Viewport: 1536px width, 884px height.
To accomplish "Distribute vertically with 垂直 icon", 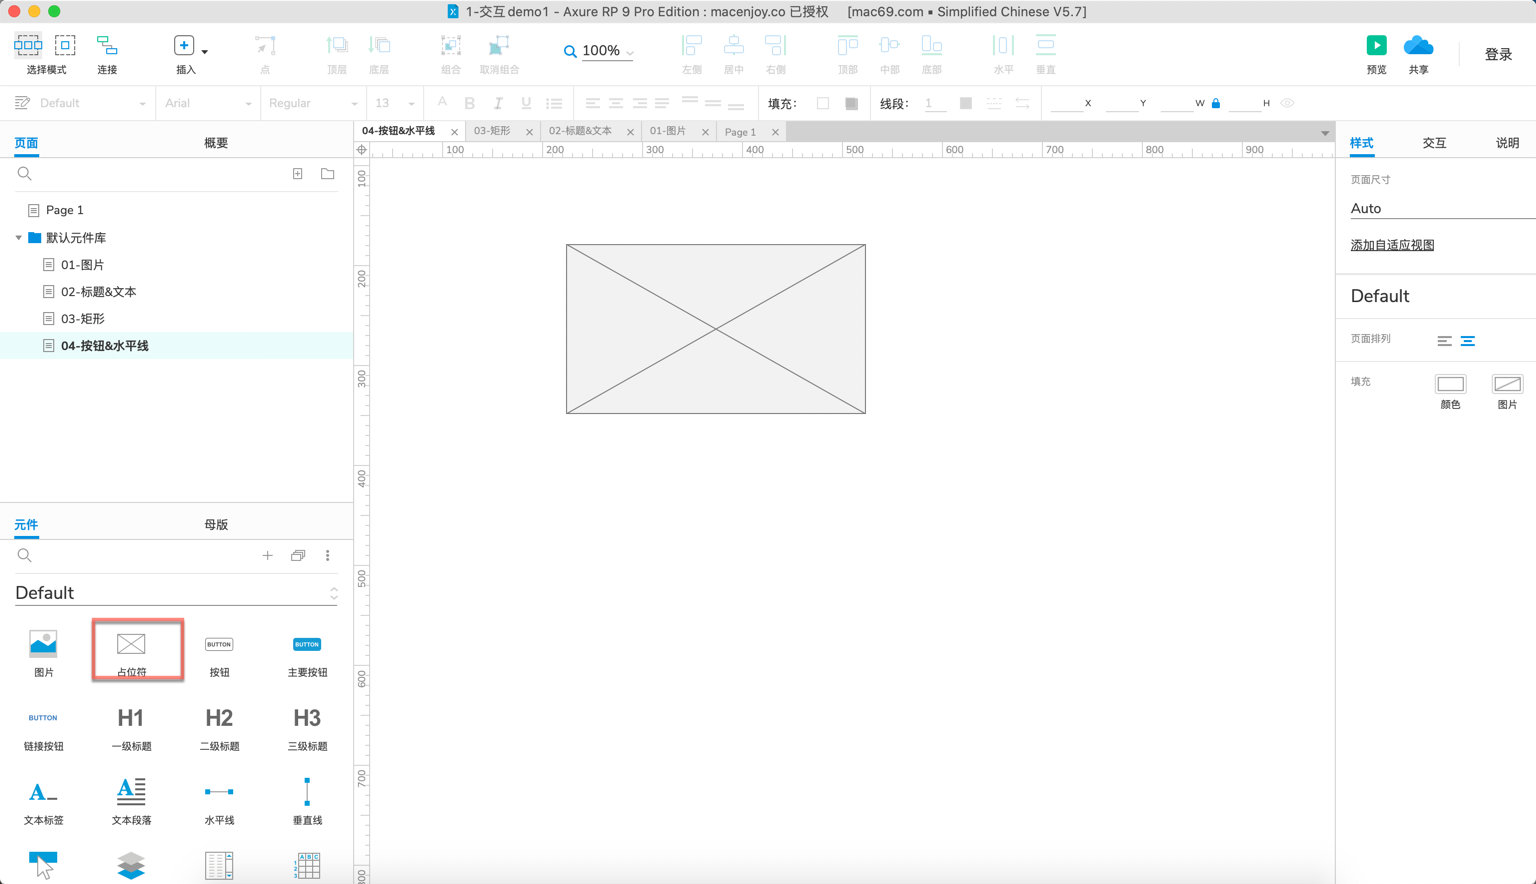I will (1046, 45).
